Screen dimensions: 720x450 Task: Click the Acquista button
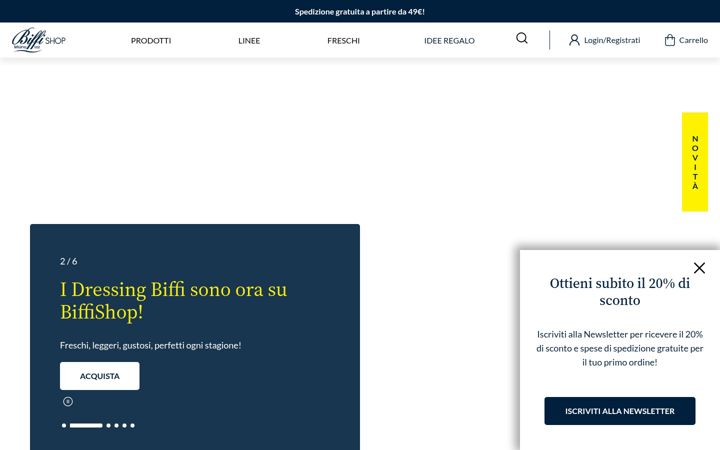pyautogui.click(x=100, y=376)
